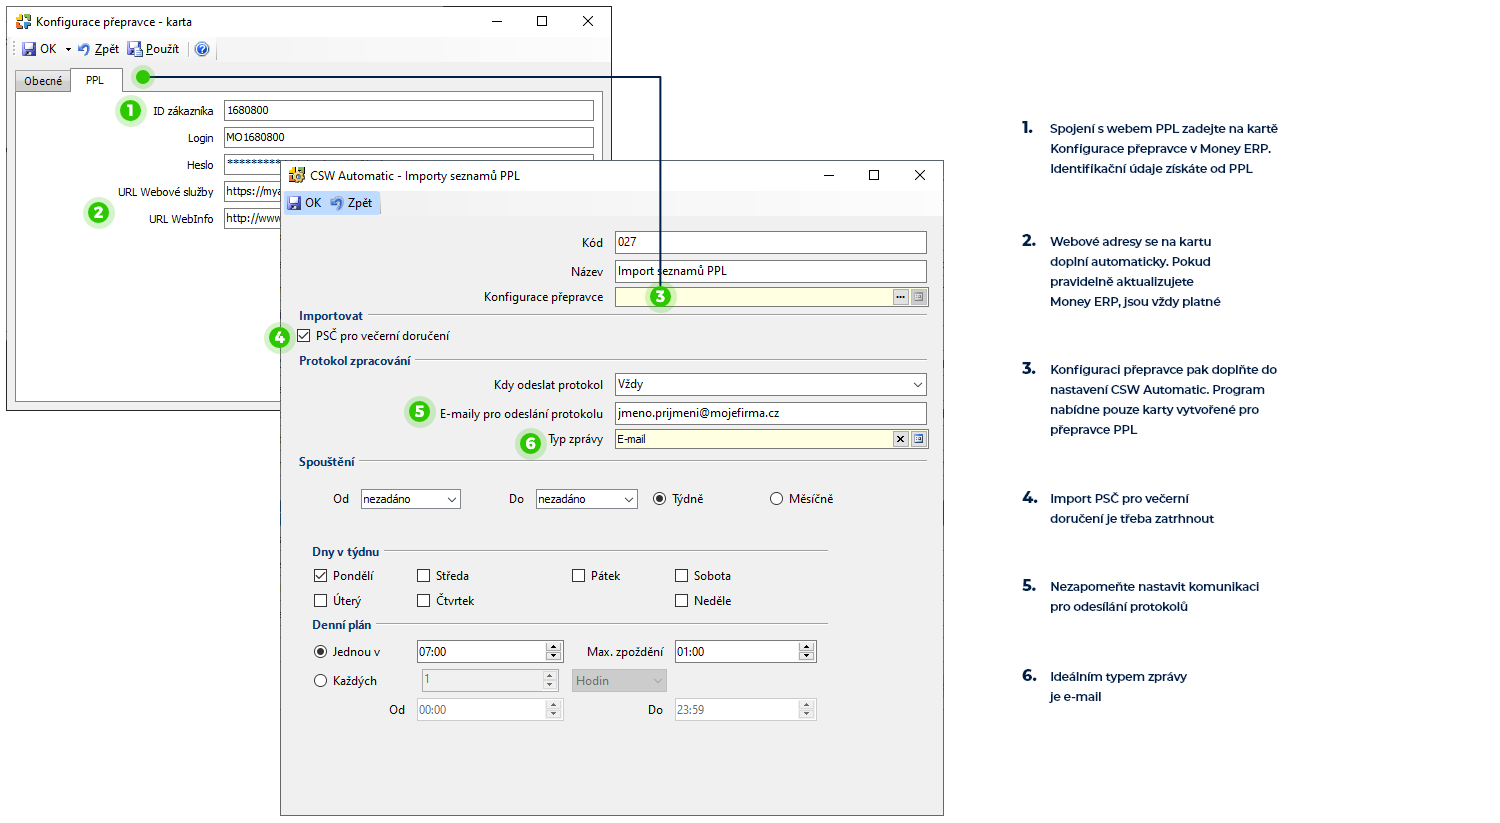The image size is (1500, 823).
Task: Click OK save icon in CSW Automatic window
Action: click(x=304, y=203)
